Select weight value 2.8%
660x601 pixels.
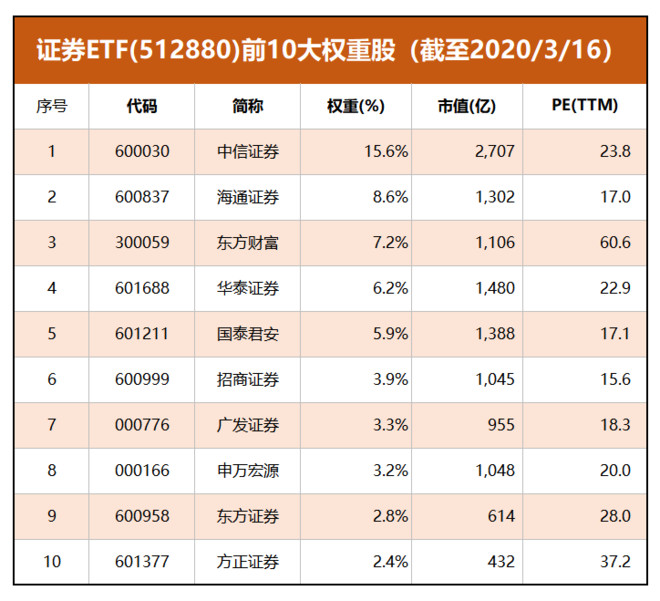390,516
